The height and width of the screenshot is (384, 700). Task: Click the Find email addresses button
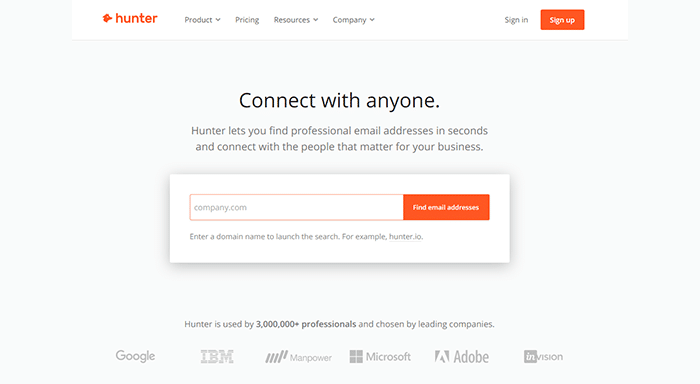pyautogui.click(x=446, y=207)
